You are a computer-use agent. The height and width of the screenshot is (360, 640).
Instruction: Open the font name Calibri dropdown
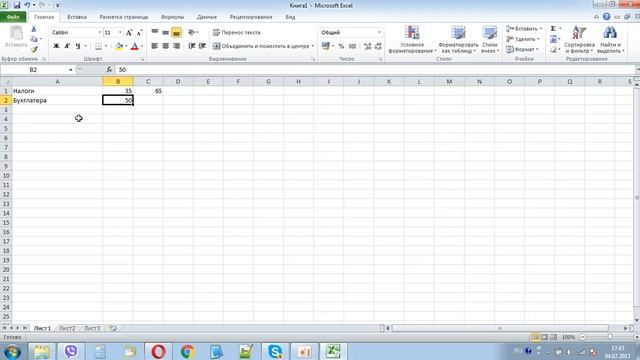pyautogui.click(x=99, y=32)
